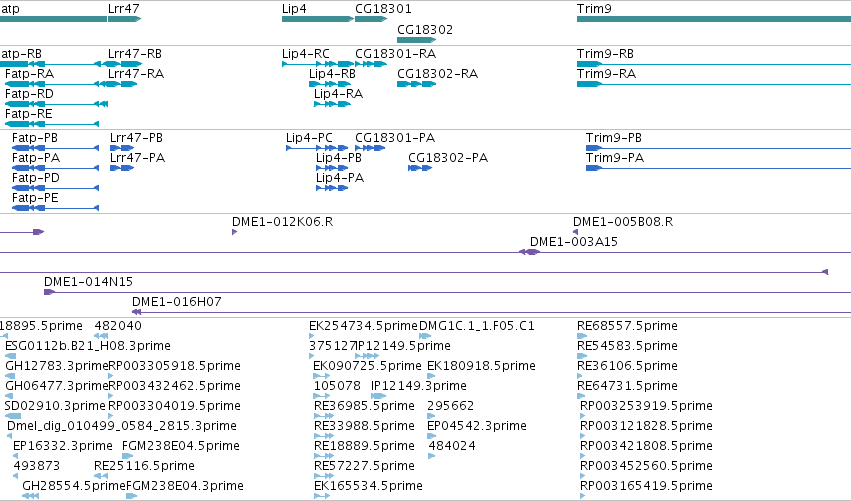Select the DME1-005B08.R marker
The width and height of the screenshot is (851, 501).
[x=575, y=232]
